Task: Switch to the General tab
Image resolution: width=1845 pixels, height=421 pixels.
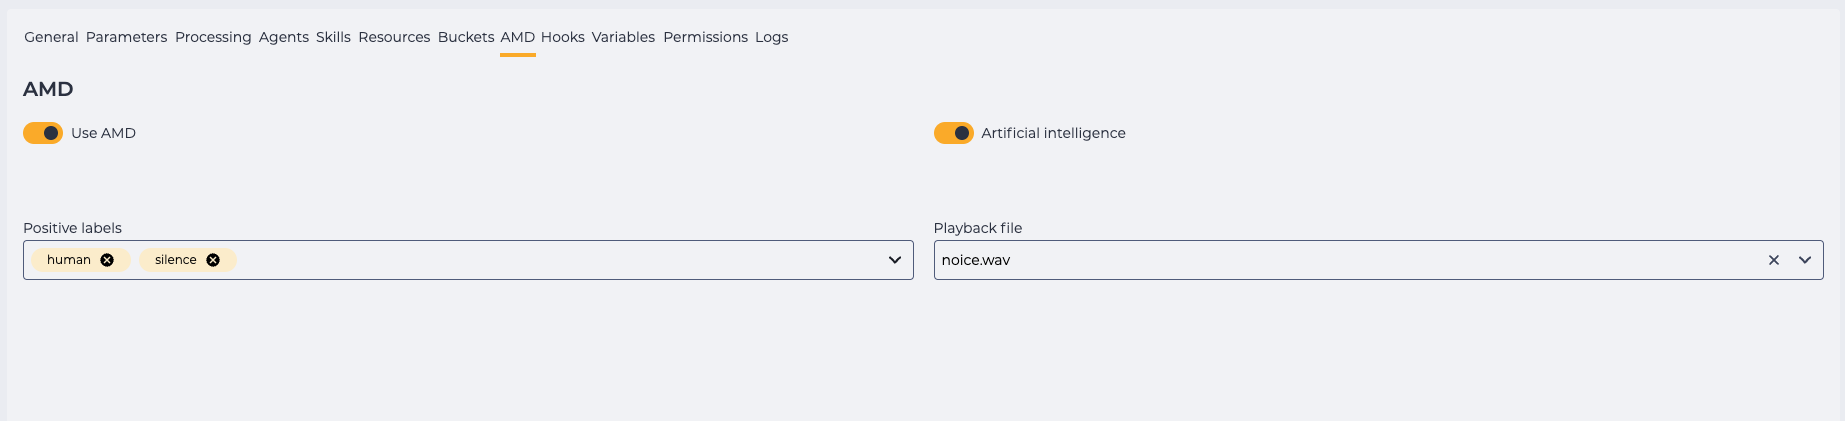Action: point(51,37)
